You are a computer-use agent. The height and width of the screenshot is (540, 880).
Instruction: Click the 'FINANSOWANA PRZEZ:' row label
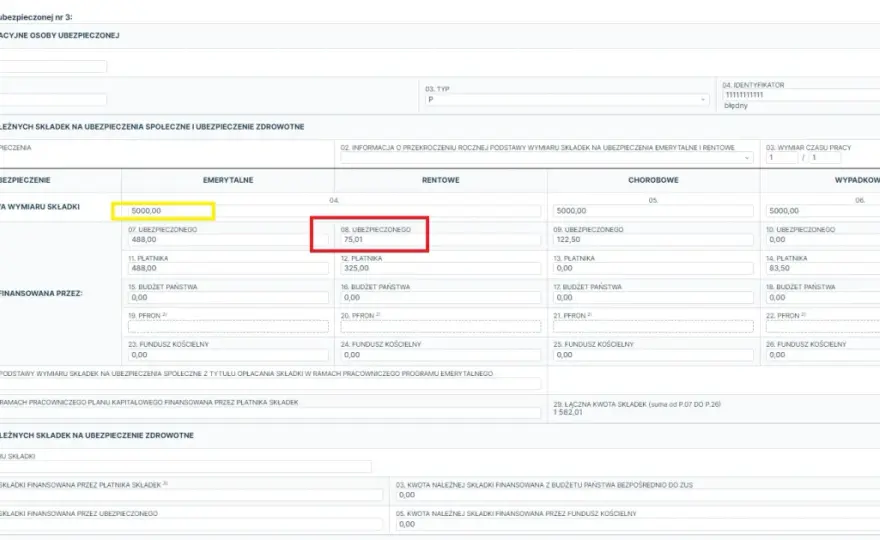click(41, 293)
